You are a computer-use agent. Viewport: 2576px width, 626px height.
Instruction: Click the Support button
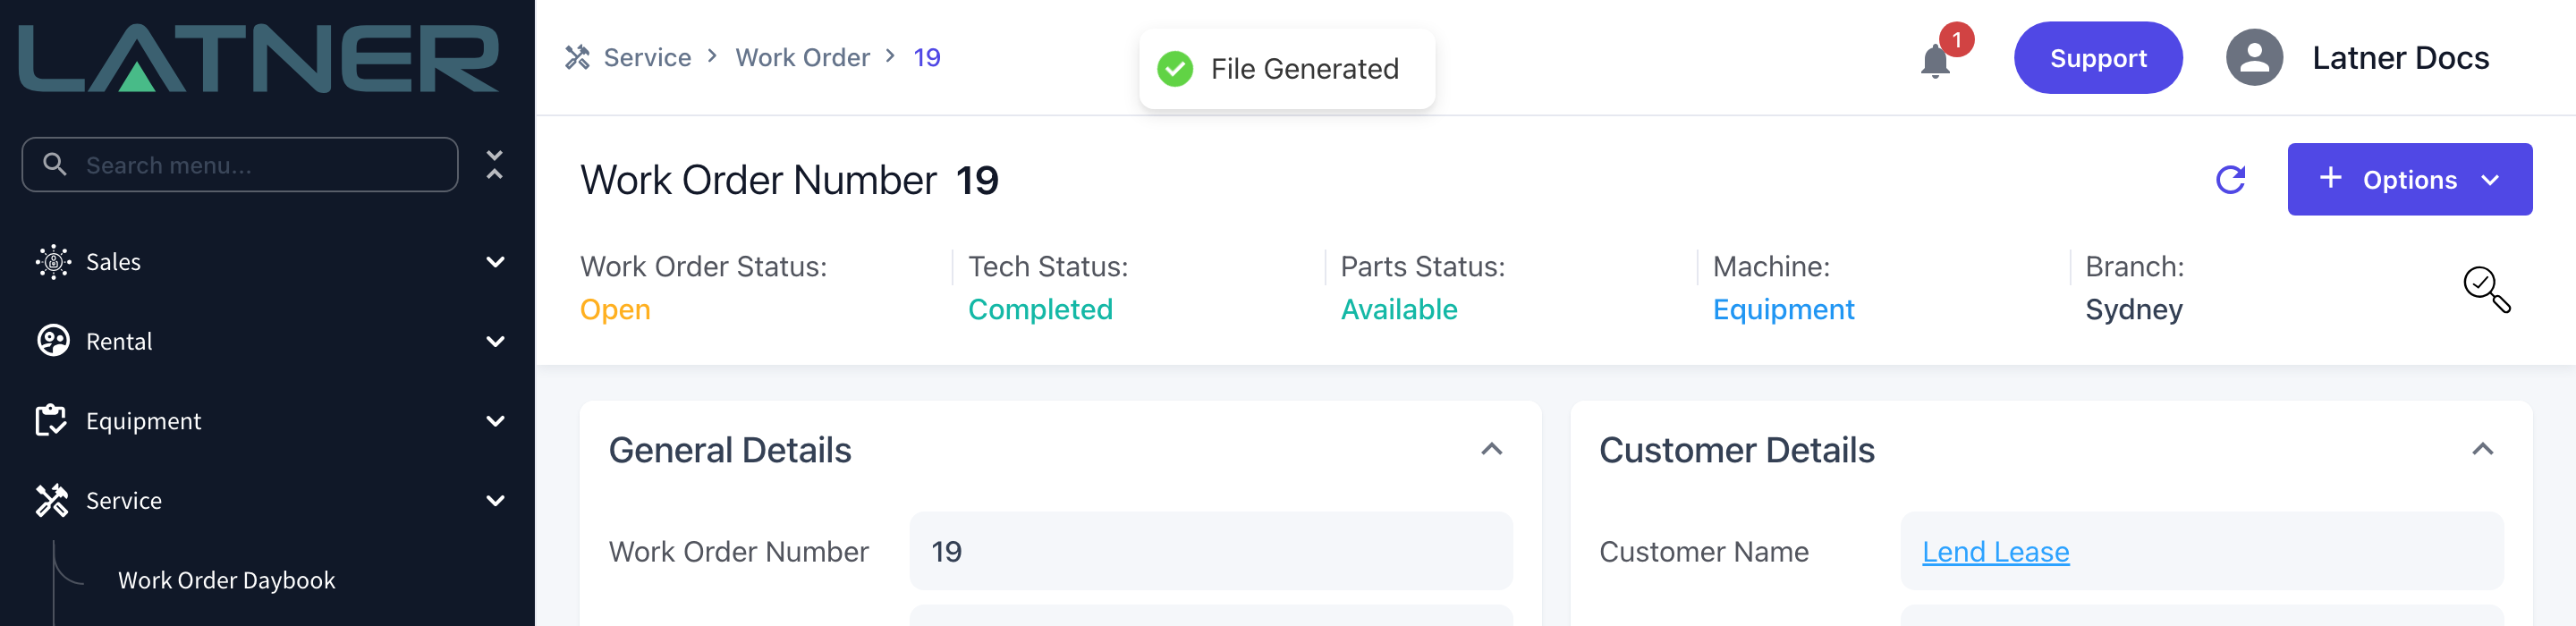(2097, 58)
